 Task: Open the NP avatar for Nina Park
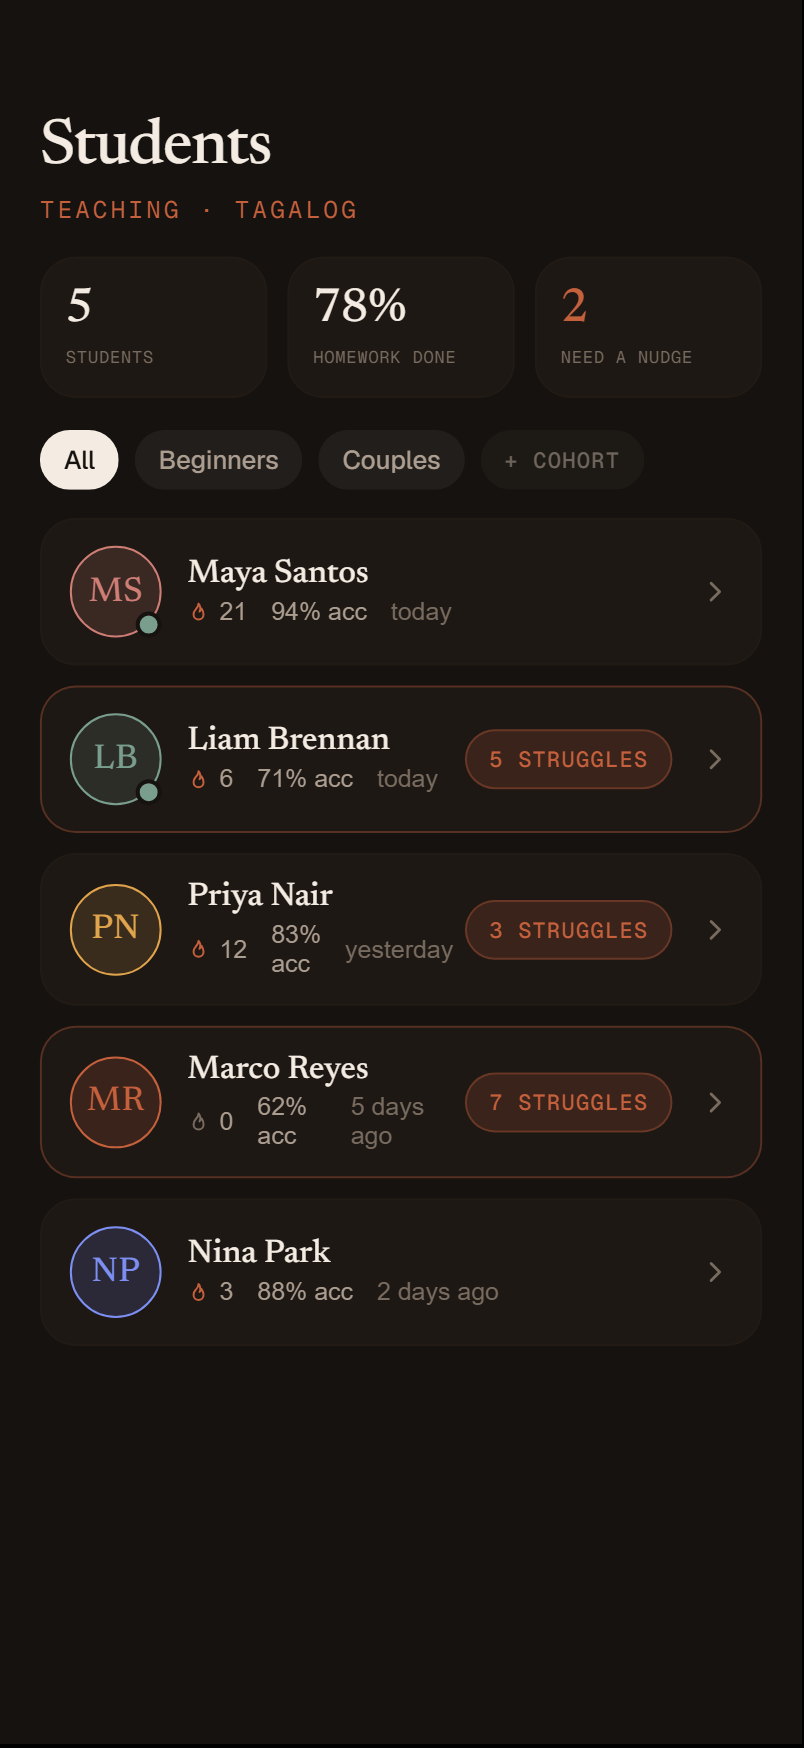pos(116,1272)
